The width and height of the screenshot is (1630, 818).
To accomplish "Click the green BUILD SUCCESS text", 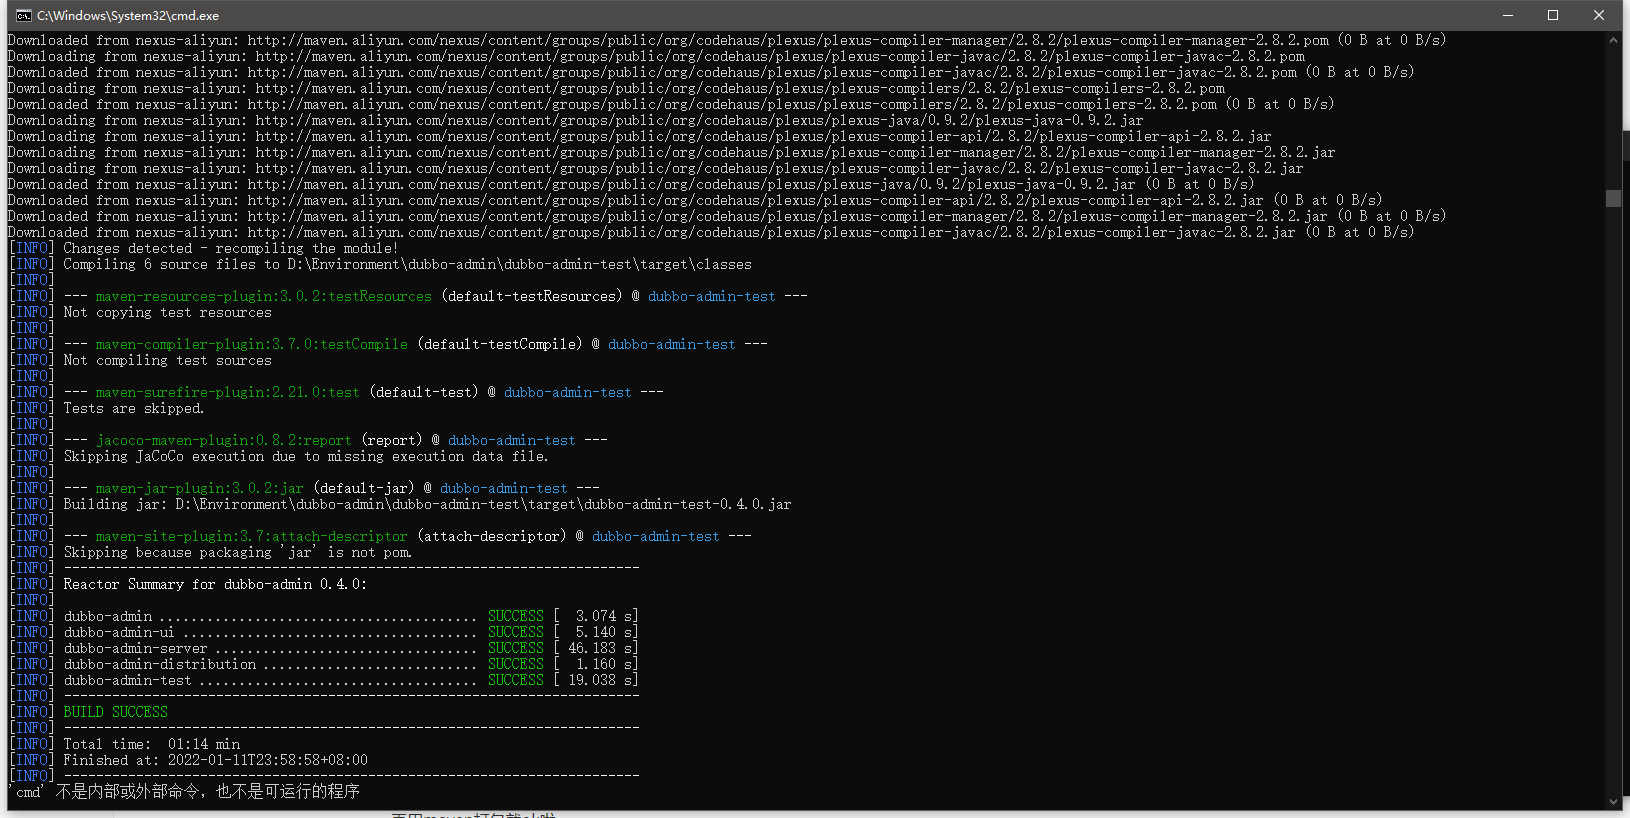I will point(116,712).
